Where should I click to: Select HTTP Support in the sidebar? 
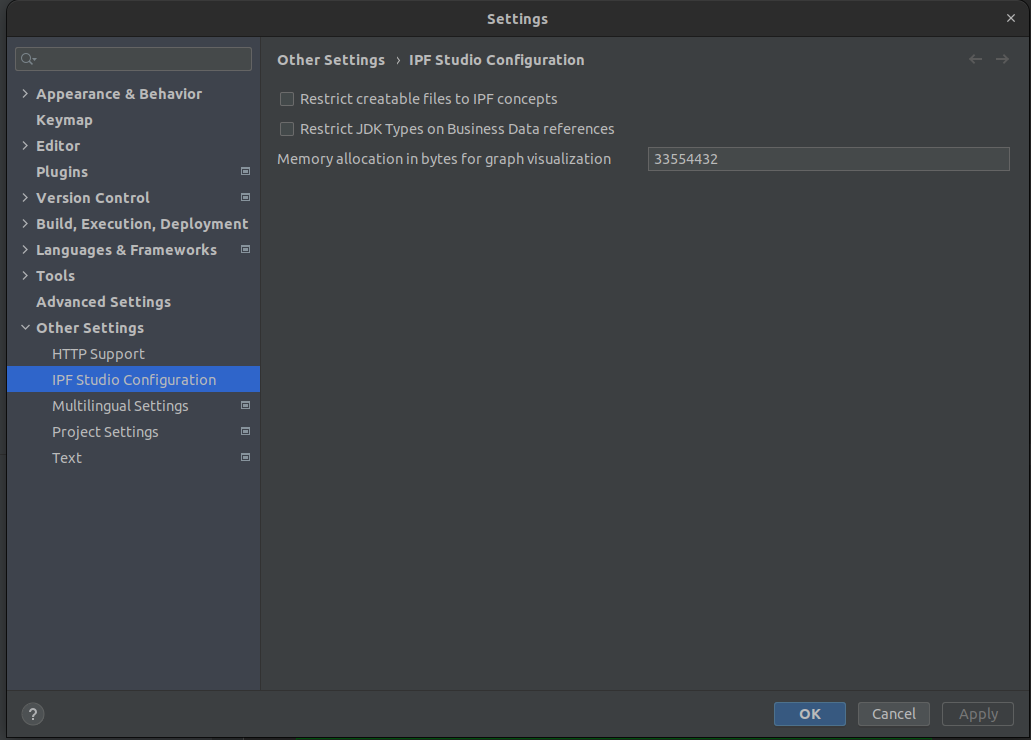coord(98,353)
